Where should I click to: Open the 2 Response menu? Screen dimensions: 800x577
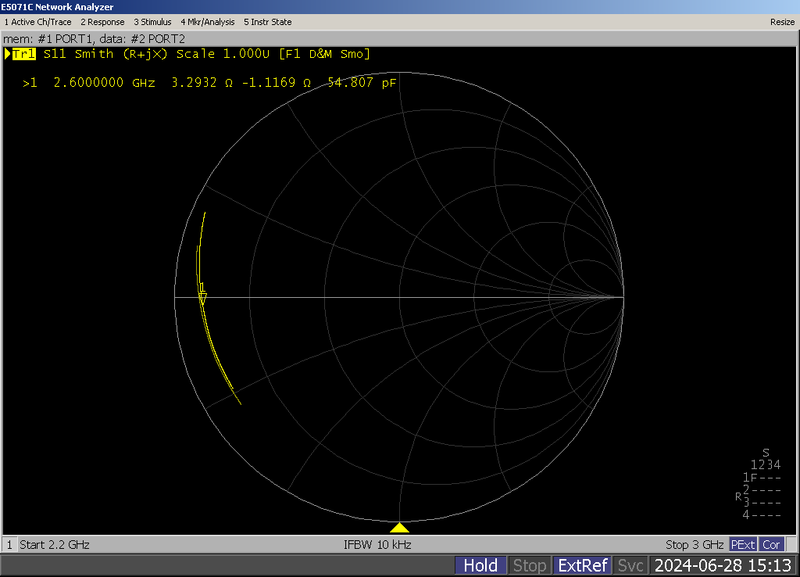tap(101, 21)
